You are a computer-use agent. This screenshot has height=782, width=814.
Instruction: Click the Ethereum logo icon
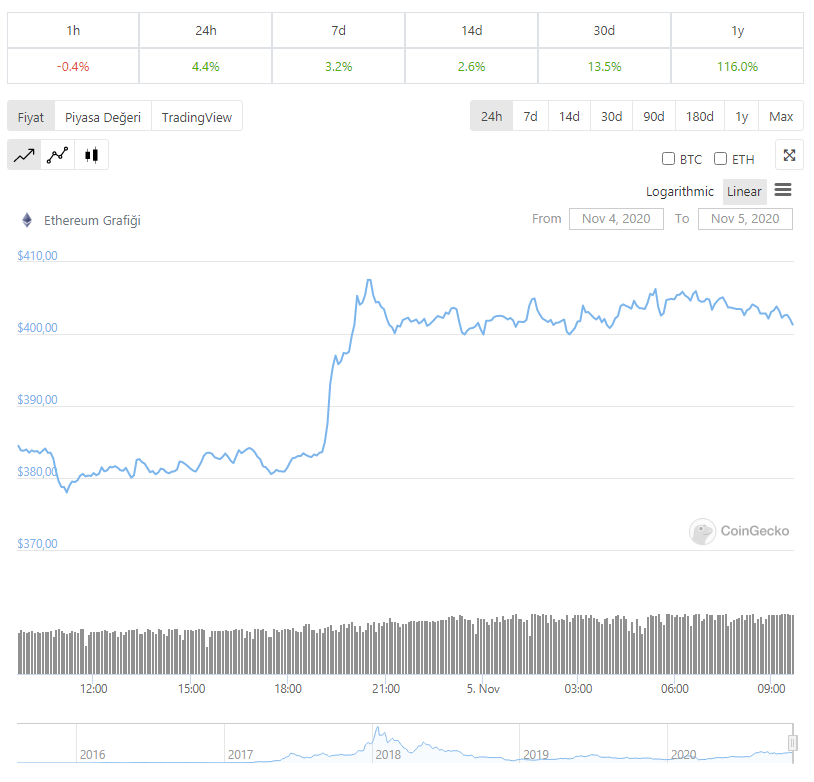pos(27,220)
